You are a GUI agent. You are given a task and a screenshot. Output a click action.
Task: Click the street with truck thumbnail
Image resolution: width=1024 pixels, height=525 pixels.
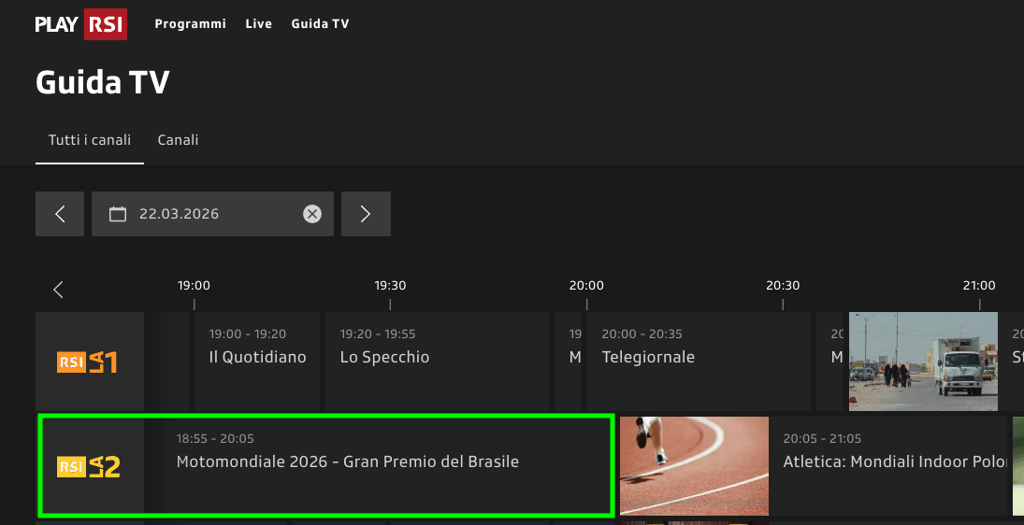(x=923, y=362)
